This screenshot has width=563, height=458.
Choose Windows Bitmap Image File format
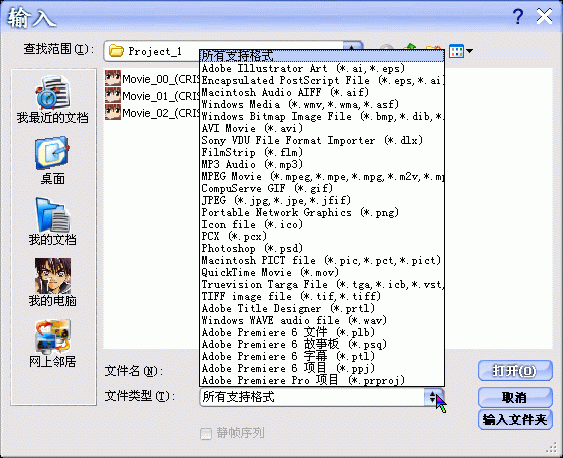322,116
